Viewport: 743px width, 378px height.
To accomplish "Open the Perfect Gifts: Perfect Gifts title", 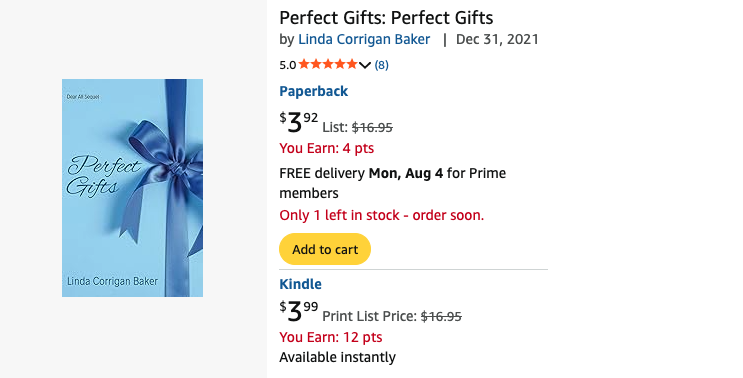I will 386,18.
